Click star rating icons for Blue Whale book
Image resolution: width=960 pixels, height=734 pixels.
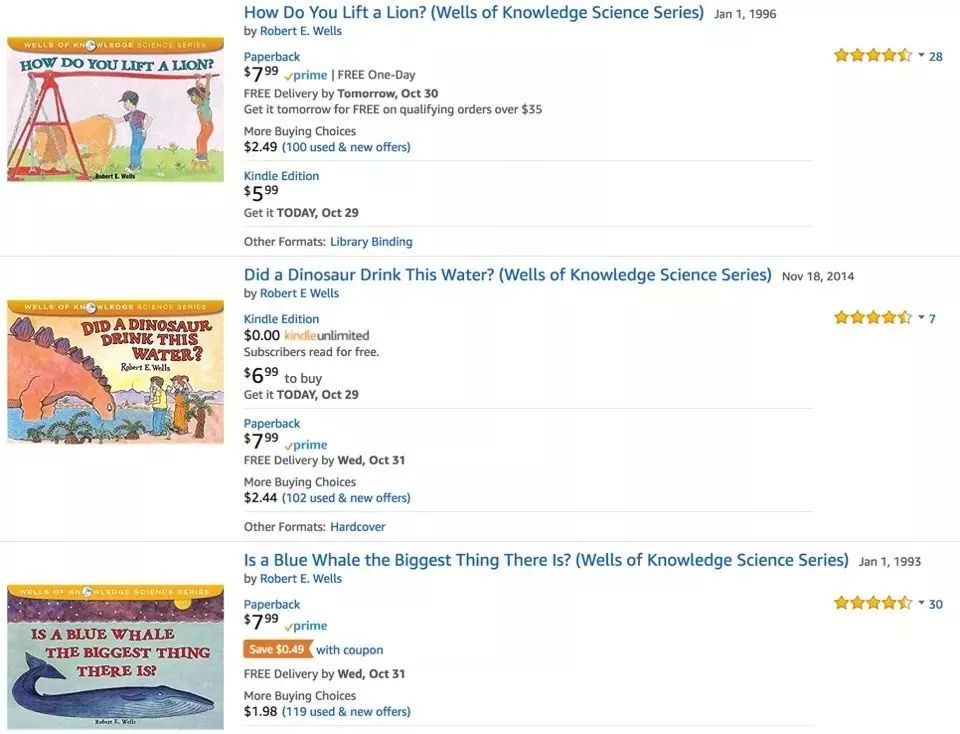873,603
